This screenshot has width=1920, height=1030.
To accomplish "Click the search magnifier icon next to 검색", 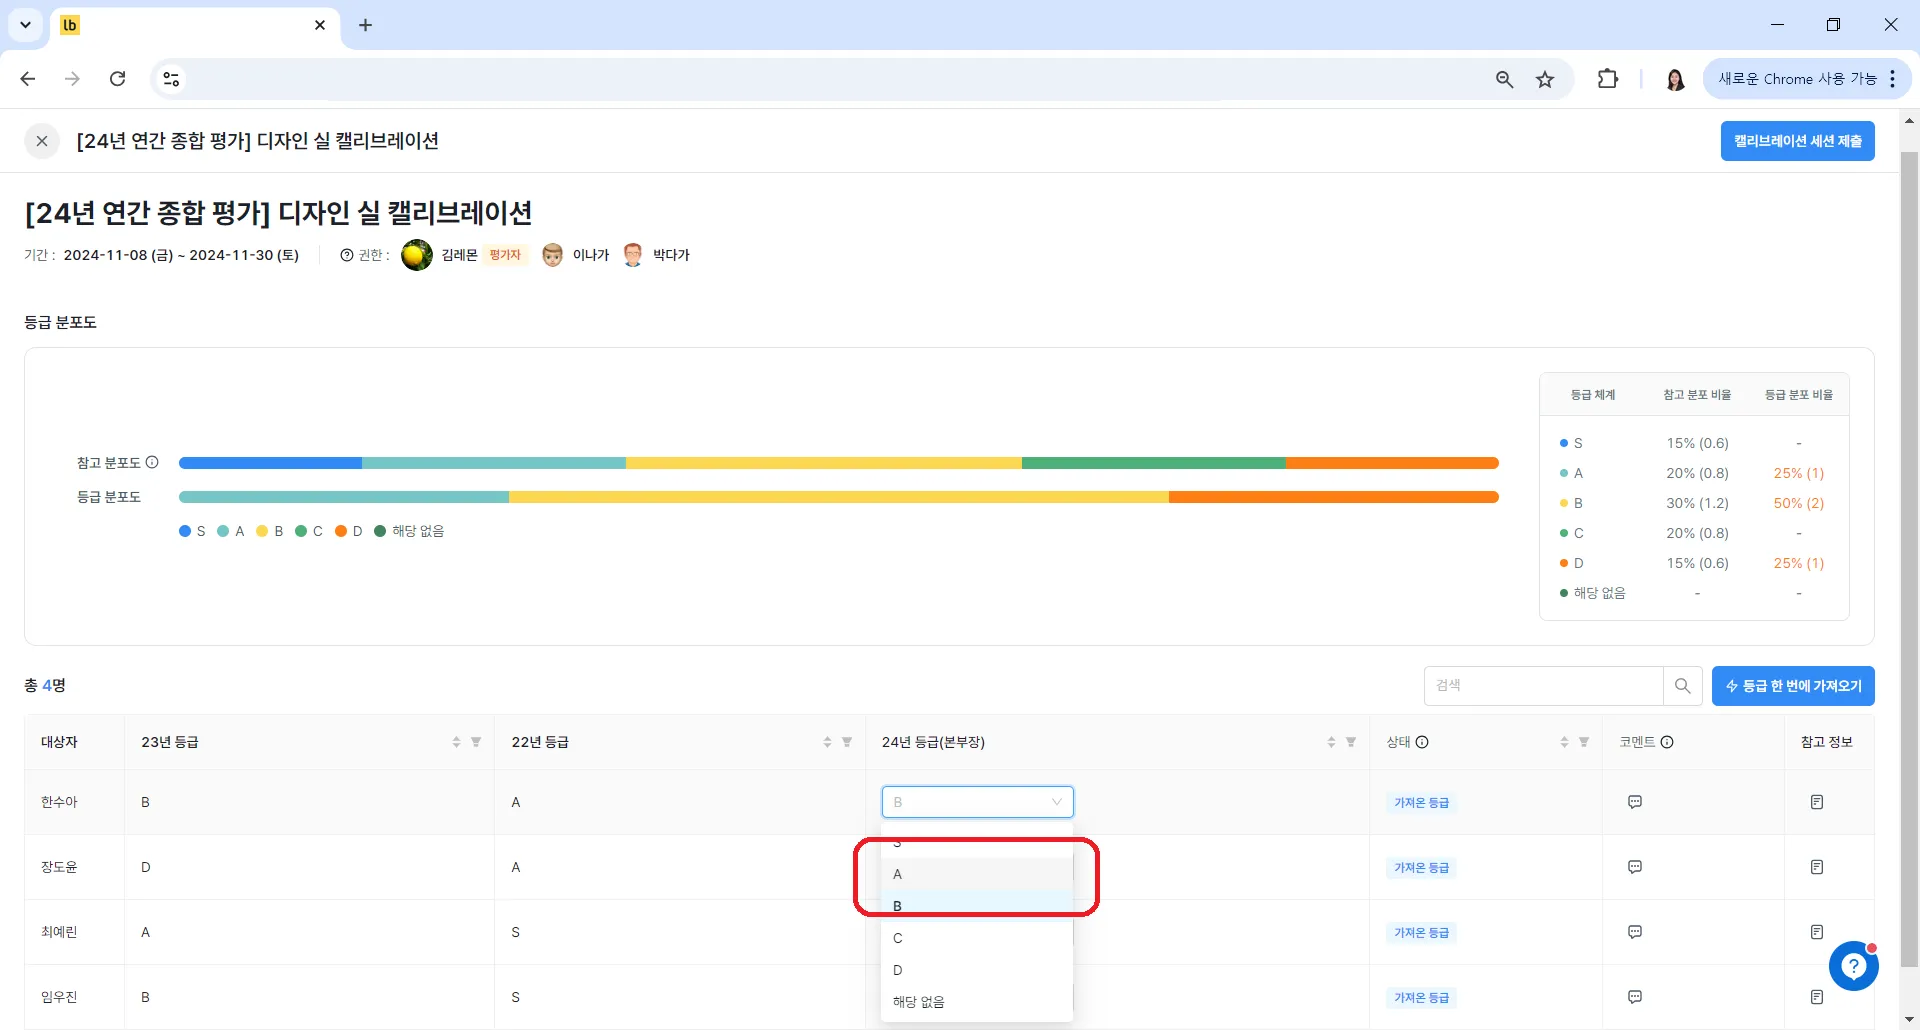I will pos(1682,686).
